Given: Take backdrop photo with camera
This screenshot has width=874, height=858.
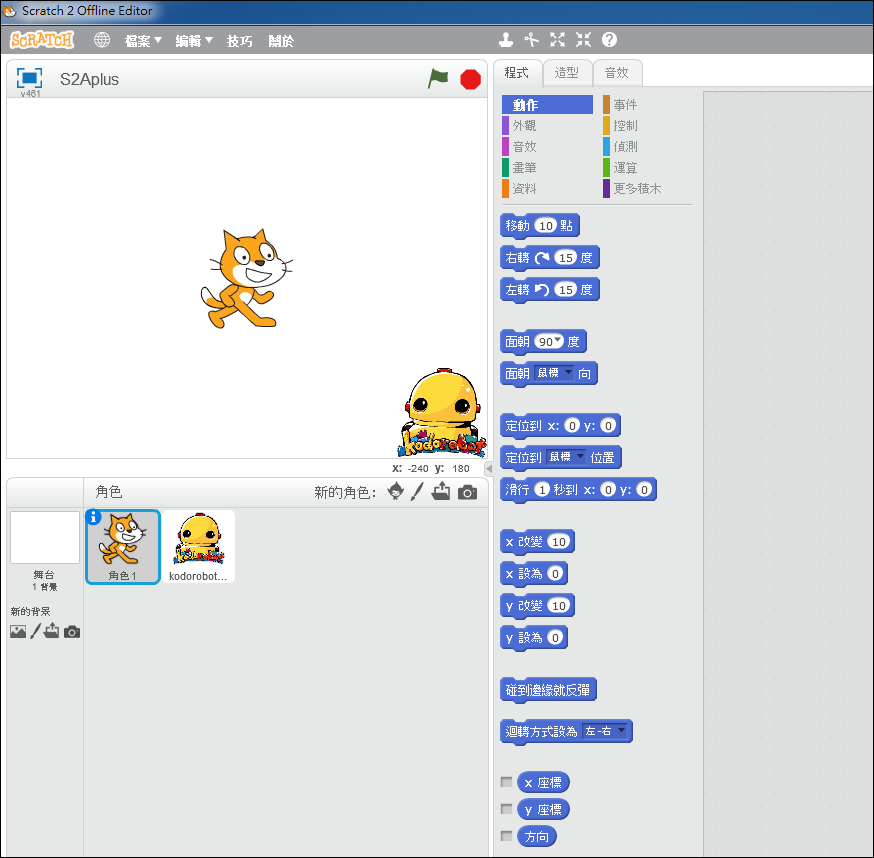Looking at the screenshot, I should click(72, 632).
